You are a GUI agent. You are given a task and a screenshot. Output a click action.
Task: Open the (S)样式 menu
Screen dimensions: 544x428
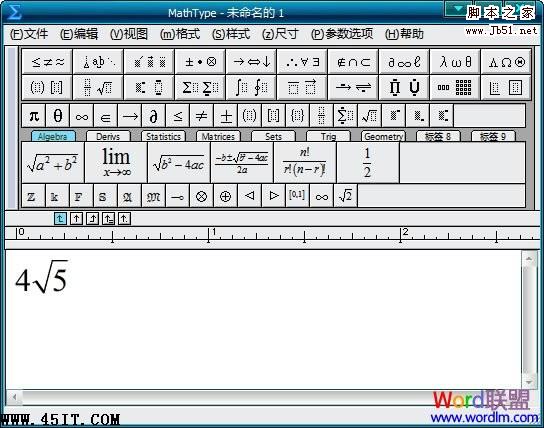(x=231, y=34)
